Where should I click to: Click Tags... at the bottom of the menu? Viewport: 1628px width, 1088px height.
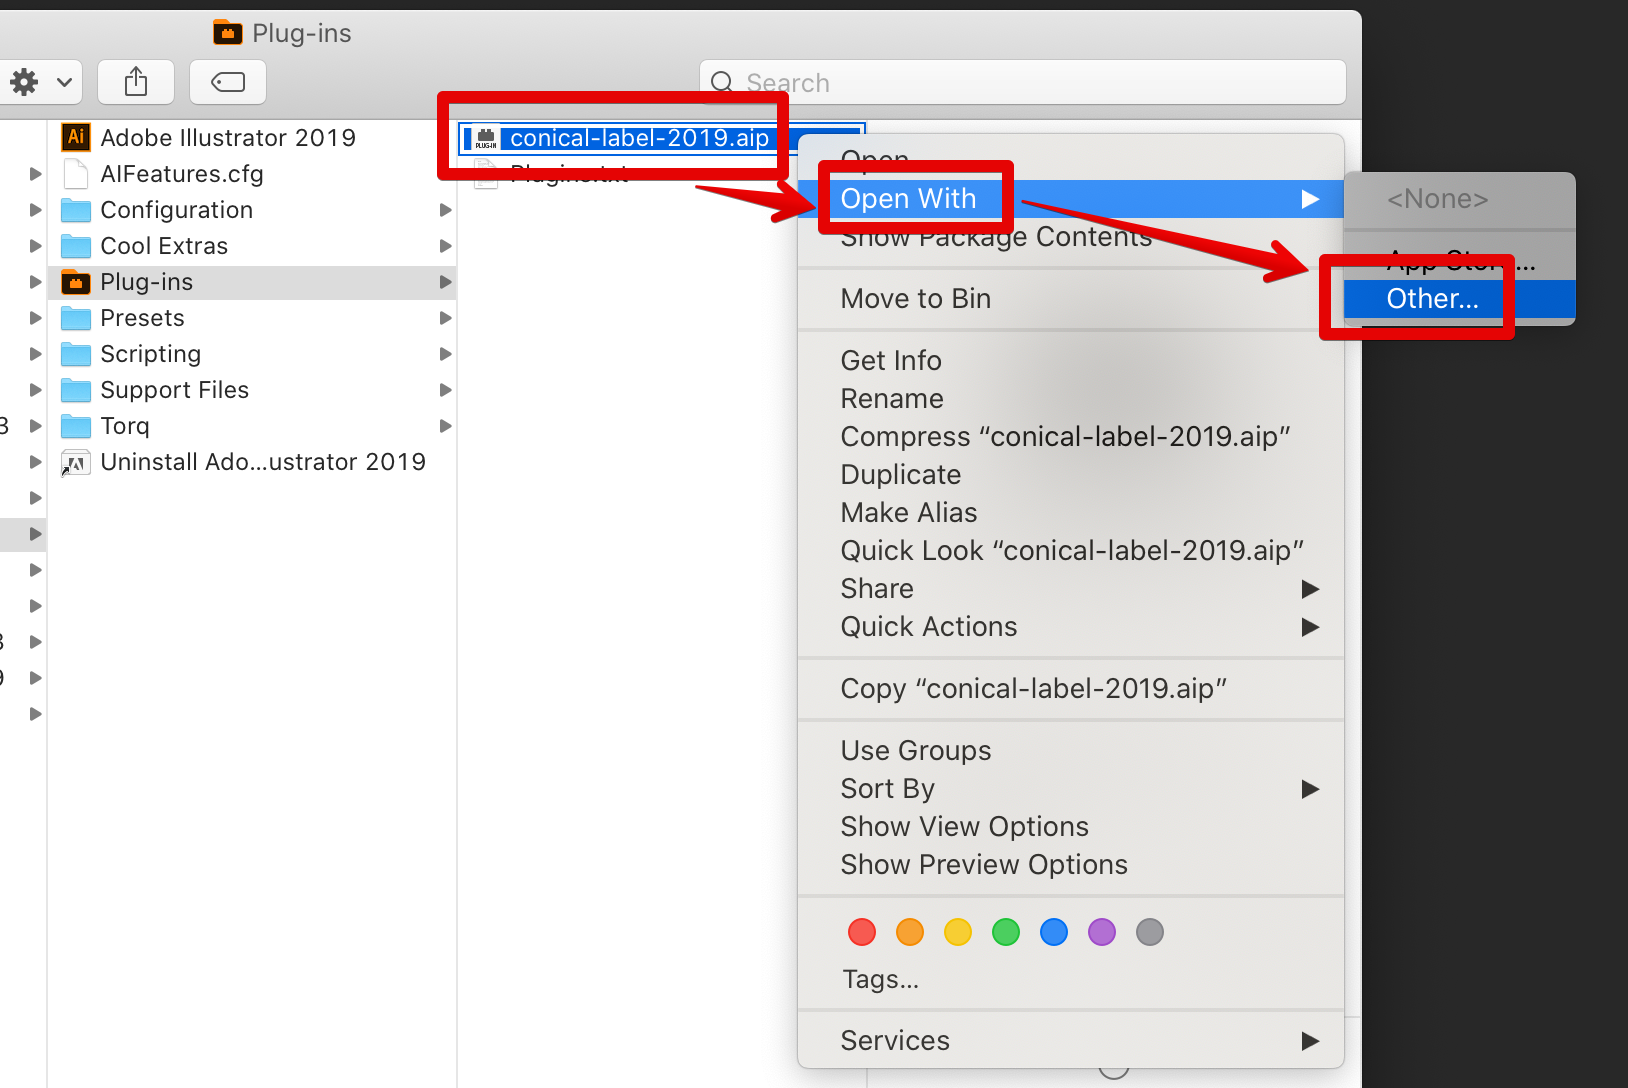click(880, 978)
